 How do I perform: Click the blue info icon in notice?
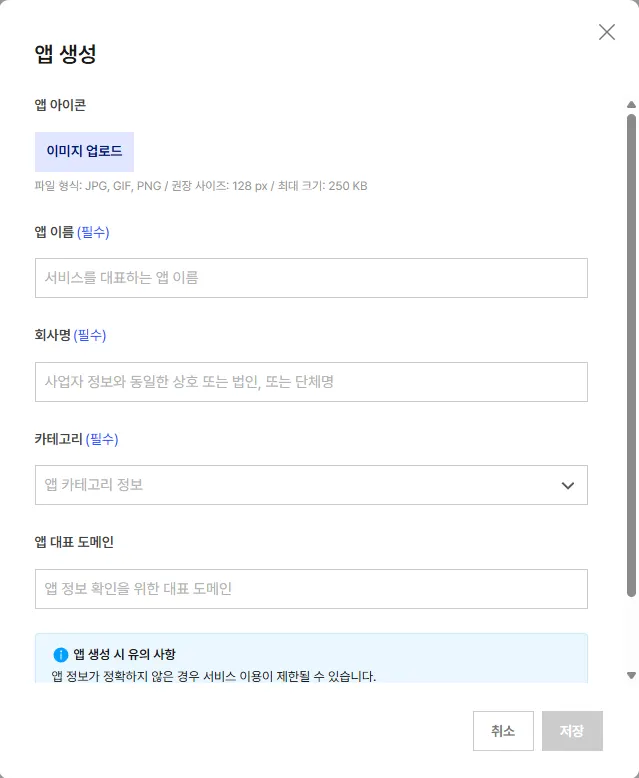tap(61, 655)
